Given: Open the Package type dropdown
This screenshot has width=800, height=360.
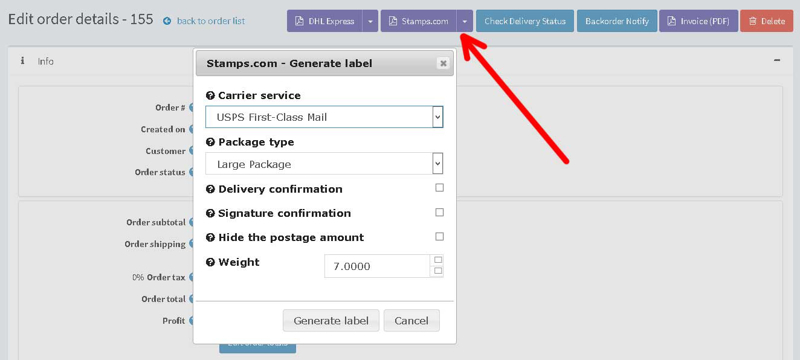Looking at the screenshot, I should (x=324, y=164).
